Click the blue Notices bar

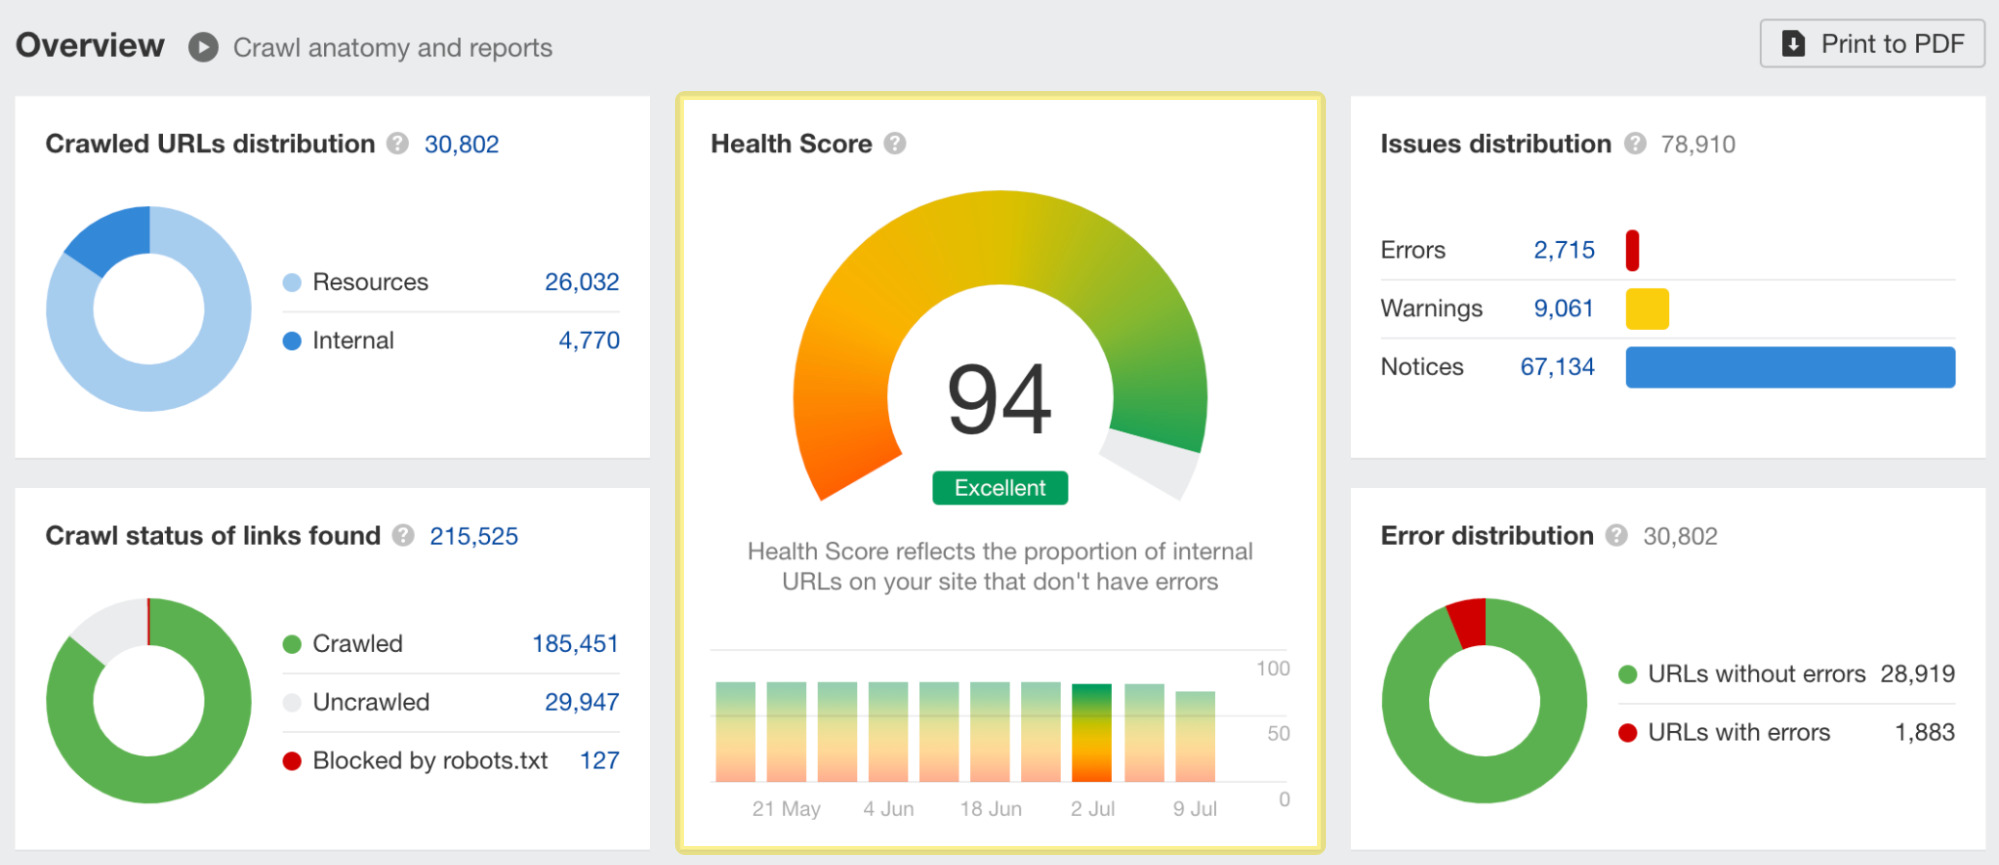[1789, 367]
